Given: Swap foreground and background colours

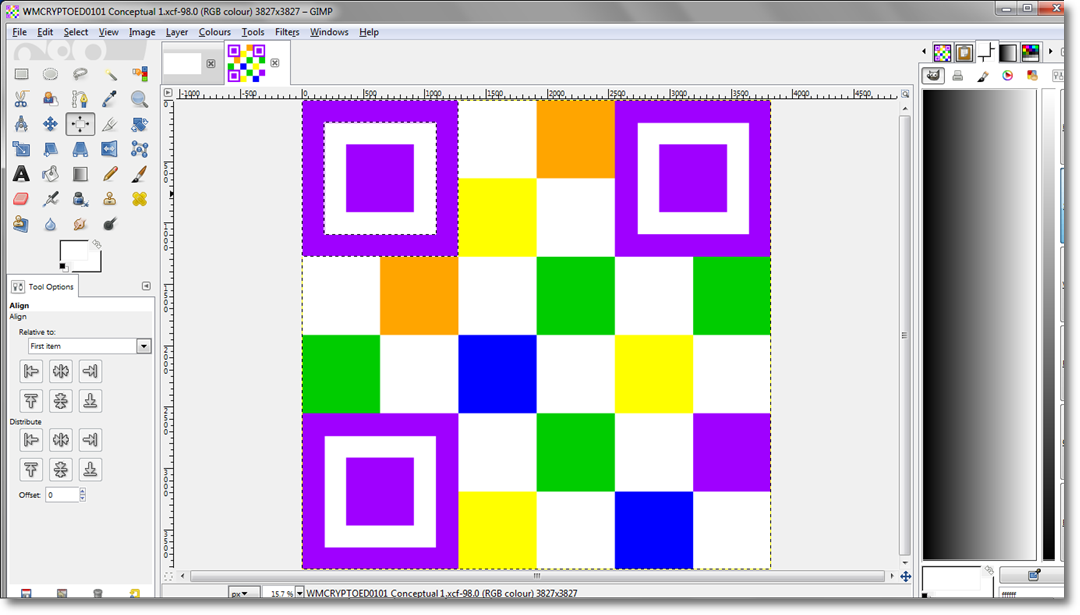Looking at the screenshot, I should pyautogui.click(x=96, y=244).
